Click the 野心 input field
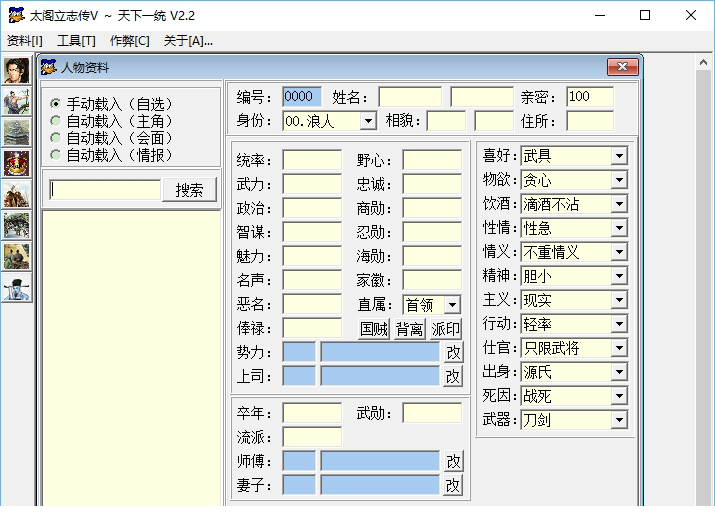The image size is (715, 526). click(432, 160)
